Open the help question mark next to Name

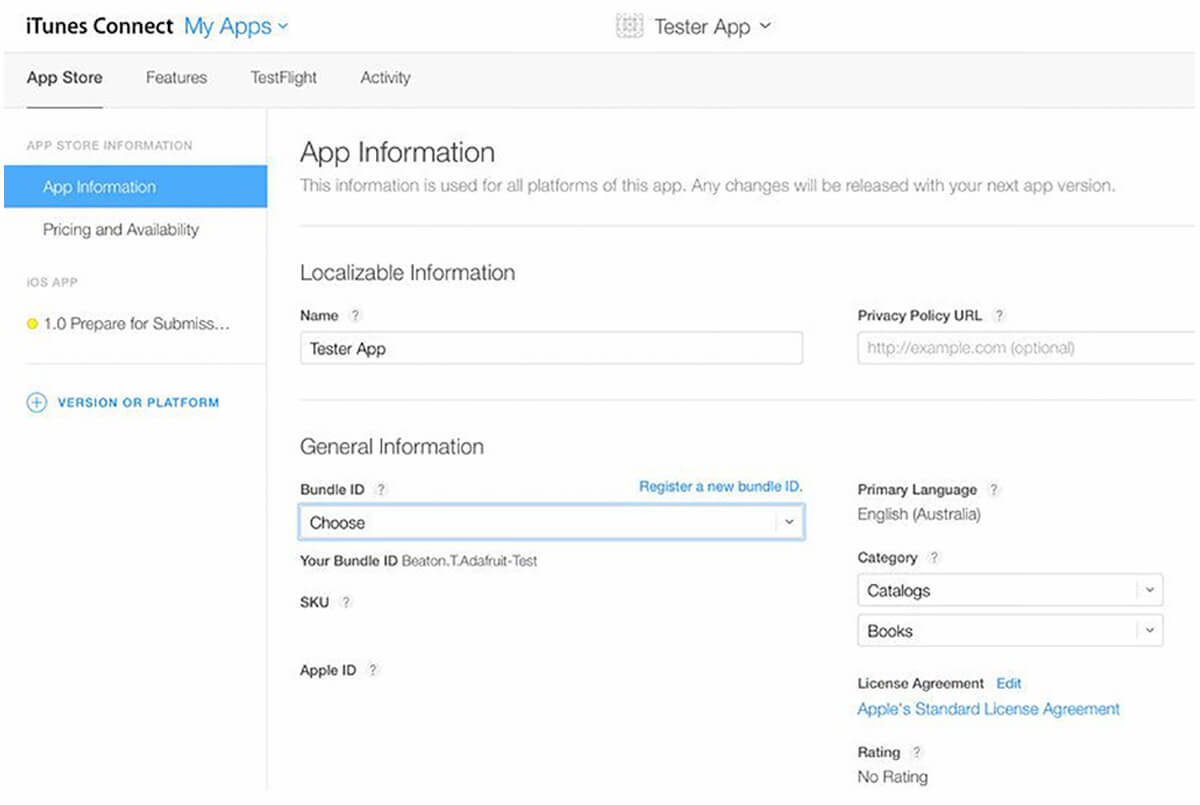(354, 315)
